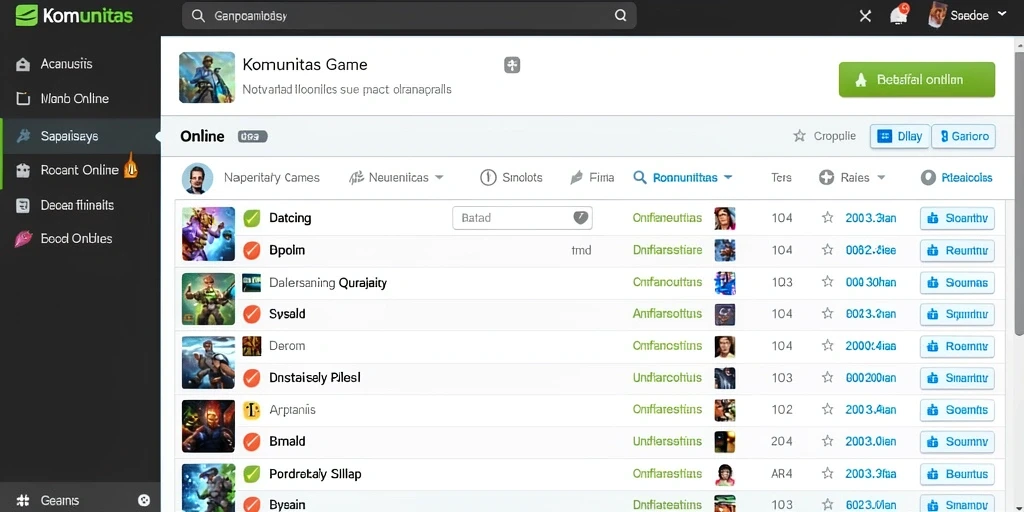Viewport: 1024px width, 512px height.
Task: Click the notification bell icon
Action: coord(899,14)
